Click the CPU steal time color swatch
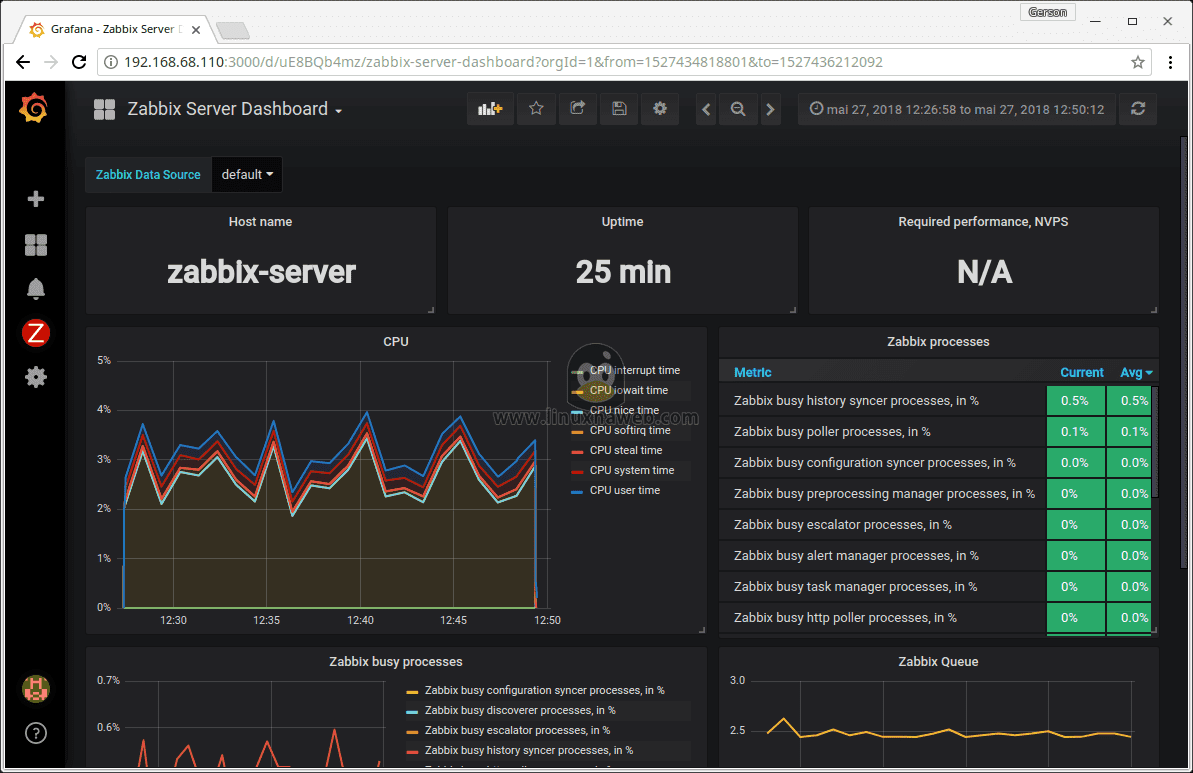1193x773 pixels. 577,451
